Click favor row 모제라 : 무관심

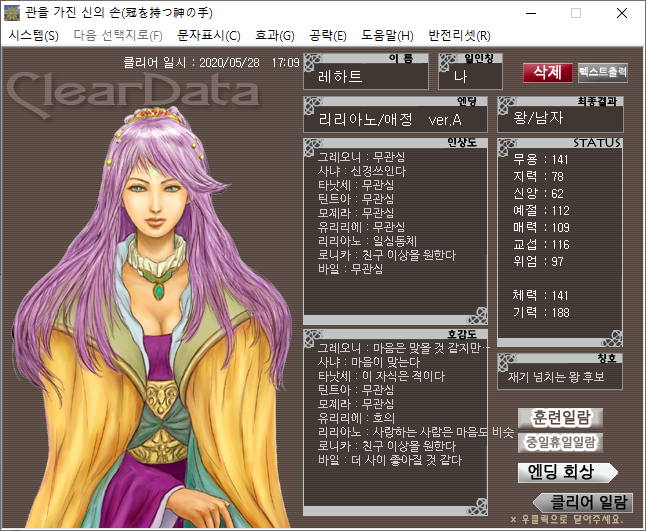356,404
